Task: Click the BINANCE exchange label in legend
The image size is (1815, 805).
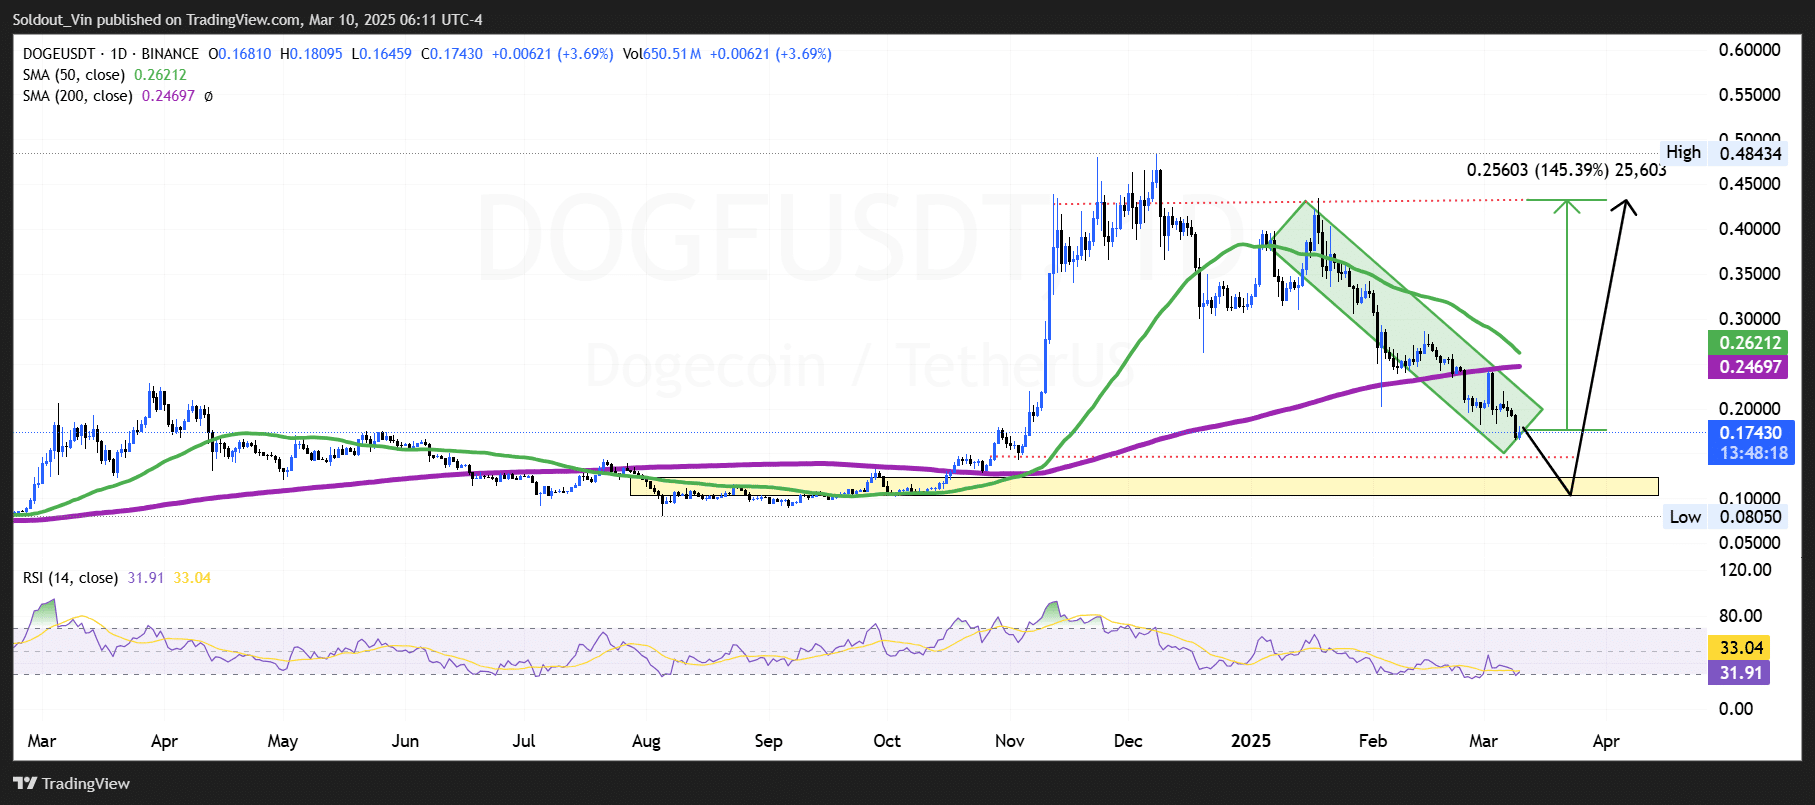Action: tap(170, 54)
